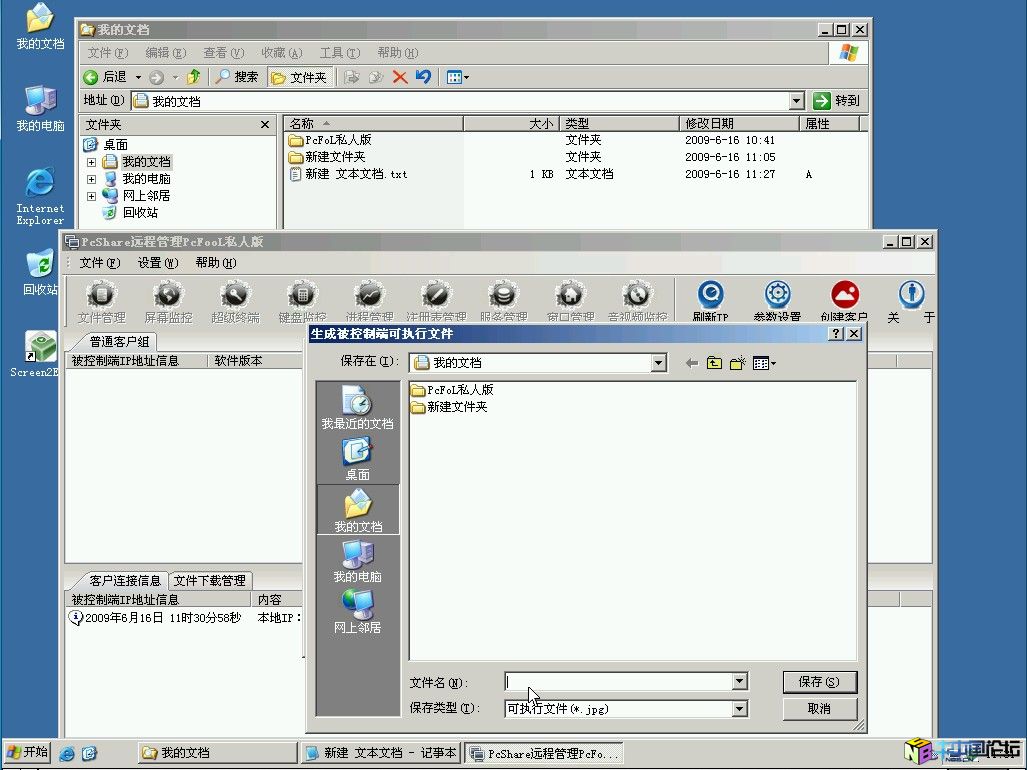Screen dimensions: 1027x770
Task: Click the 文件管理 toolbar icon
Action: (101, 296)
